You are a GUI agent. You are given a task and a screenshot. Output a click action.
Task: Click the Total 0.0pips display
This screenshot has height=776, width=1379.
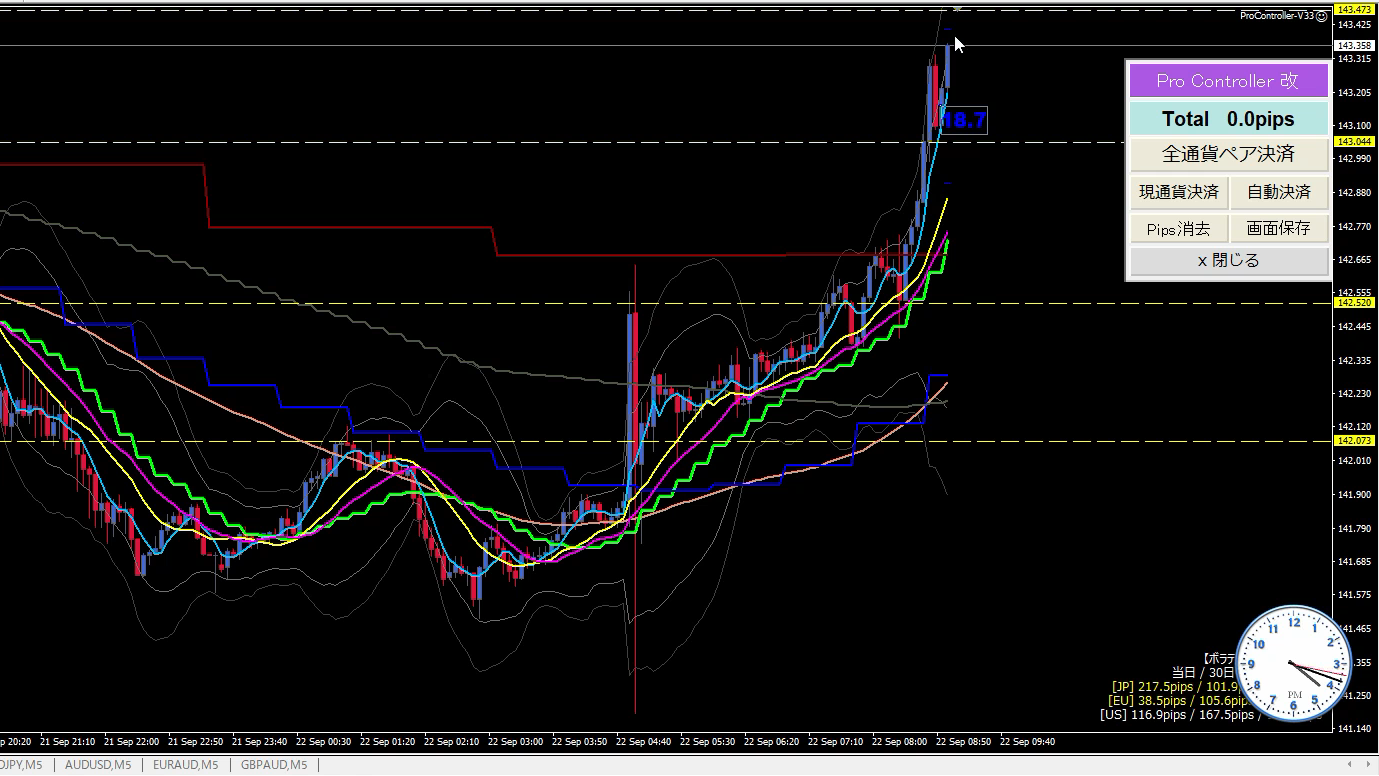(x=1228, y=119)
